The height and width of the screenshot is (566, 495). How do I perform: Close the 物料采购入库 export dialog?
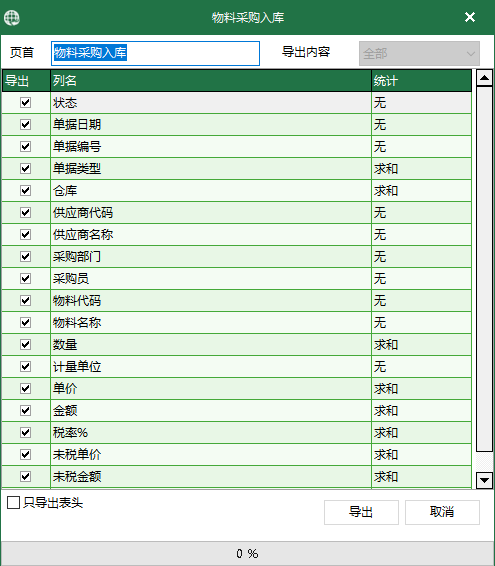point(470,17)
